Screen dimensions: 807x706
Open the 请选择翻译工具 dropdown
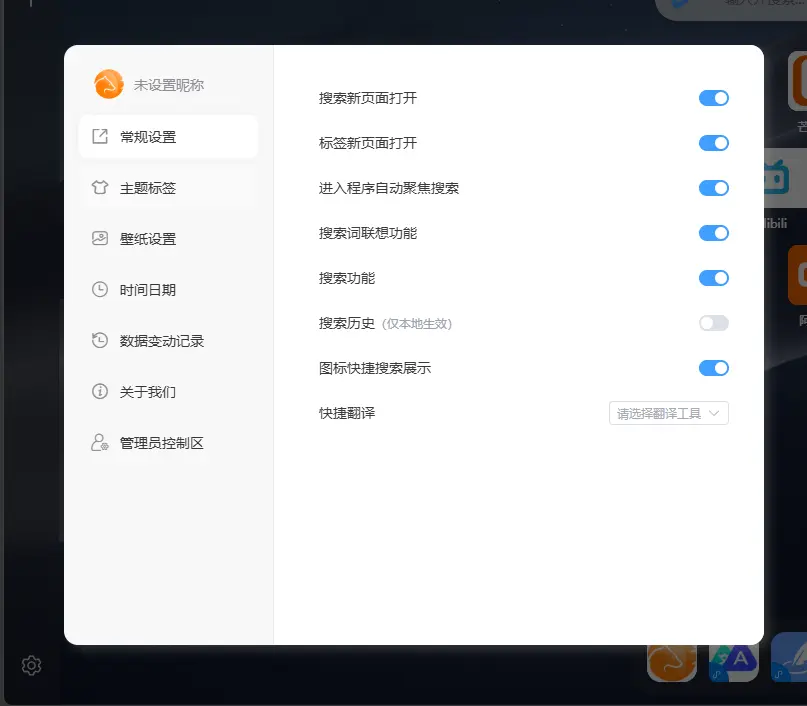pyautogui.click(x=669, y=413)
